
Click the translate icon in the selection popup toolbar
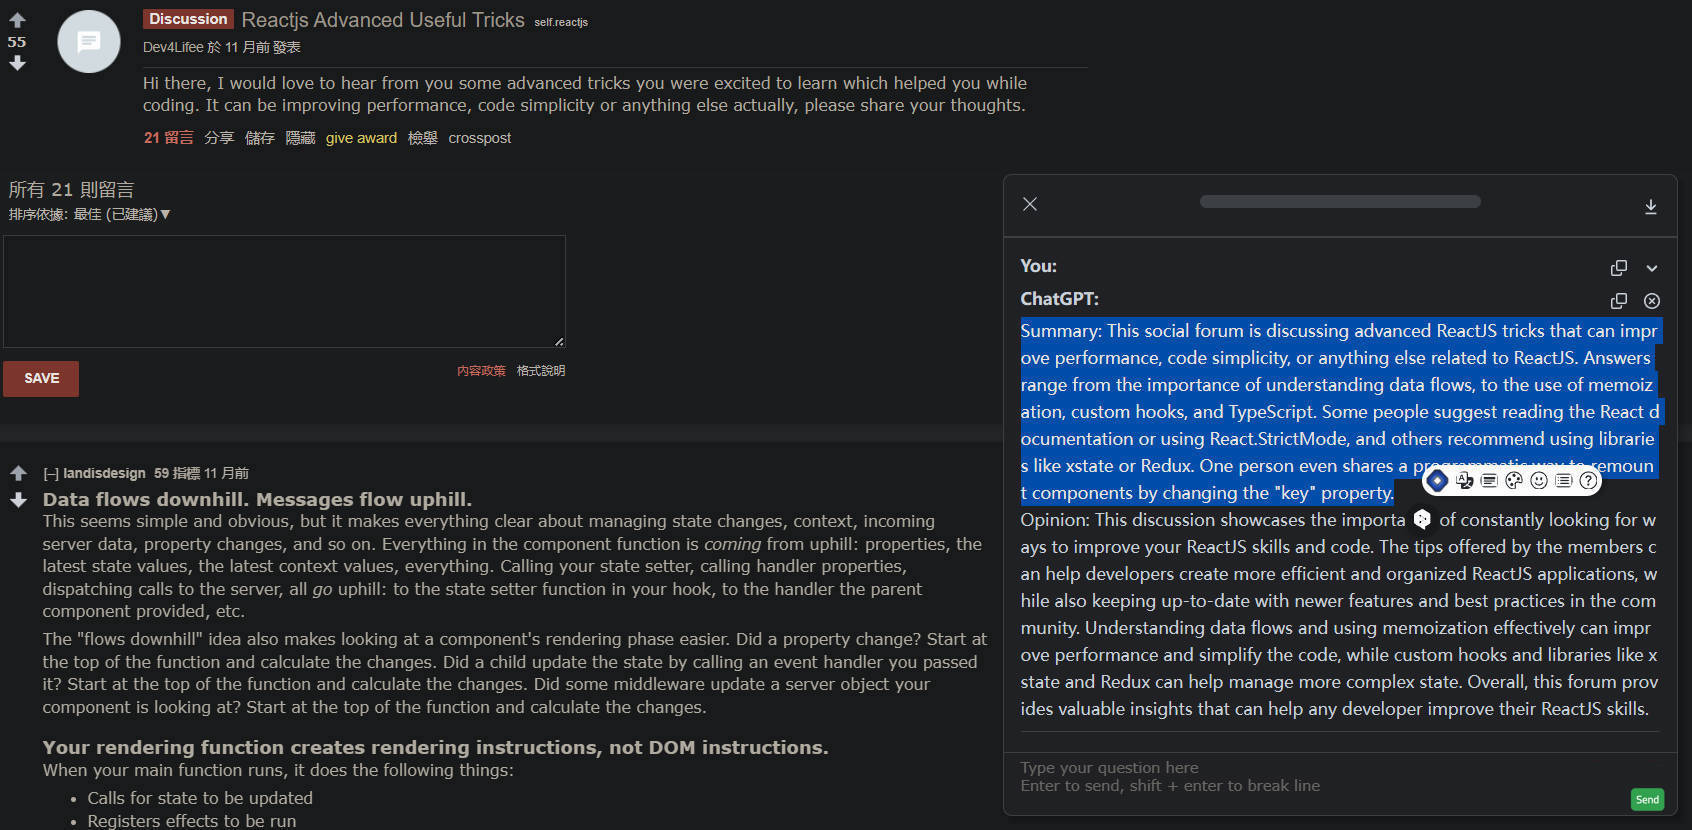[x=1464, y=480]
